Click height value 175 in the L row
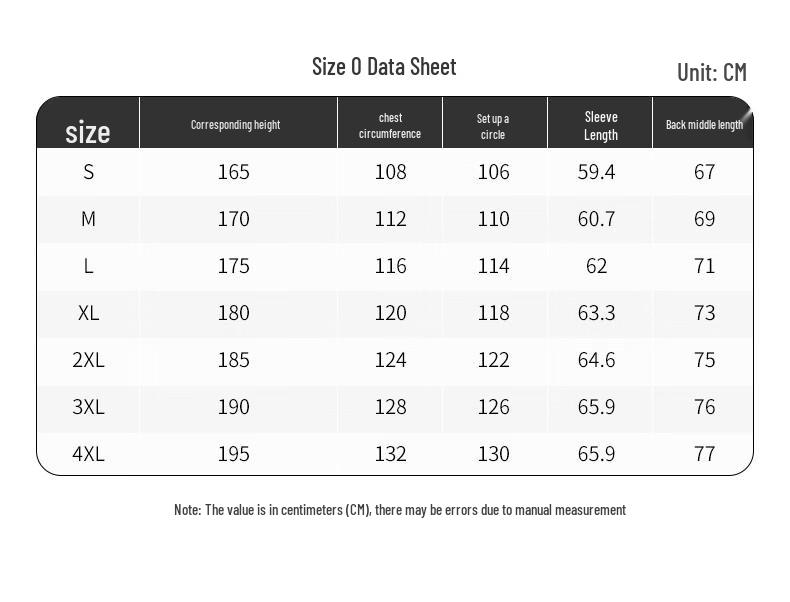 click(x=233, y=266)
